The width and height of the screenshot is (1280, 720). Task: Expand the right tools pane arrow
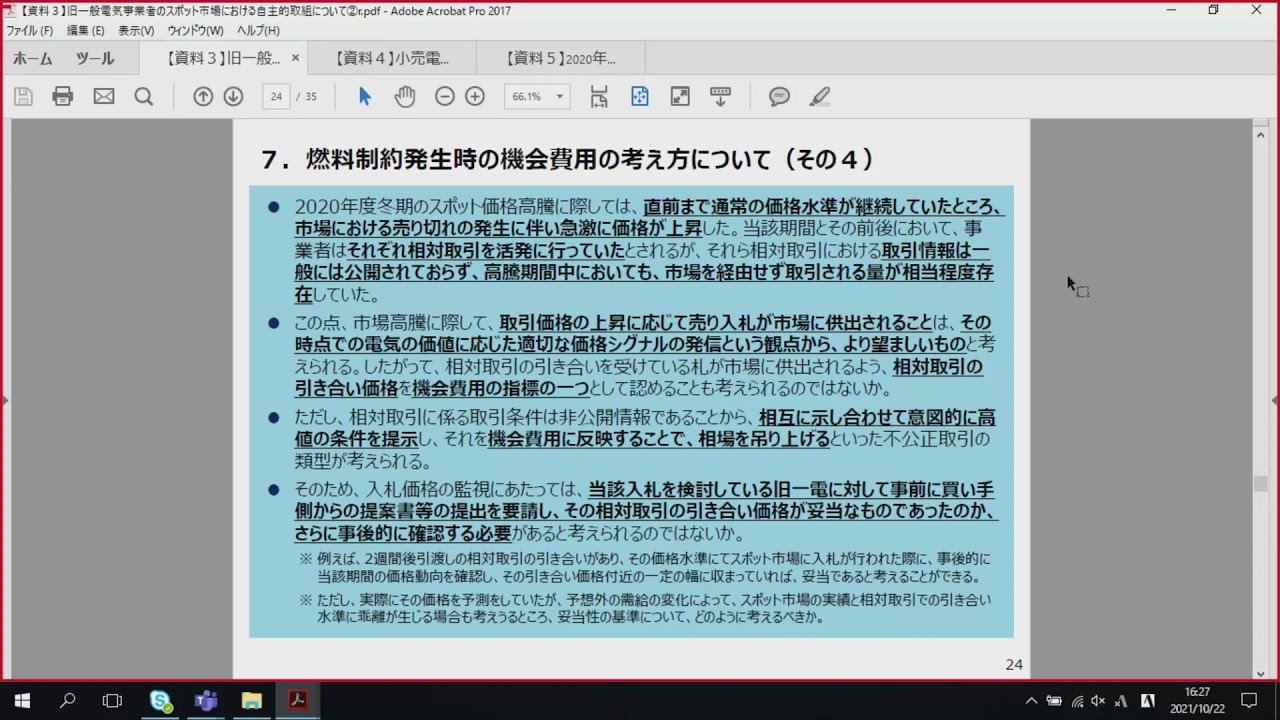coord(1275,400)
